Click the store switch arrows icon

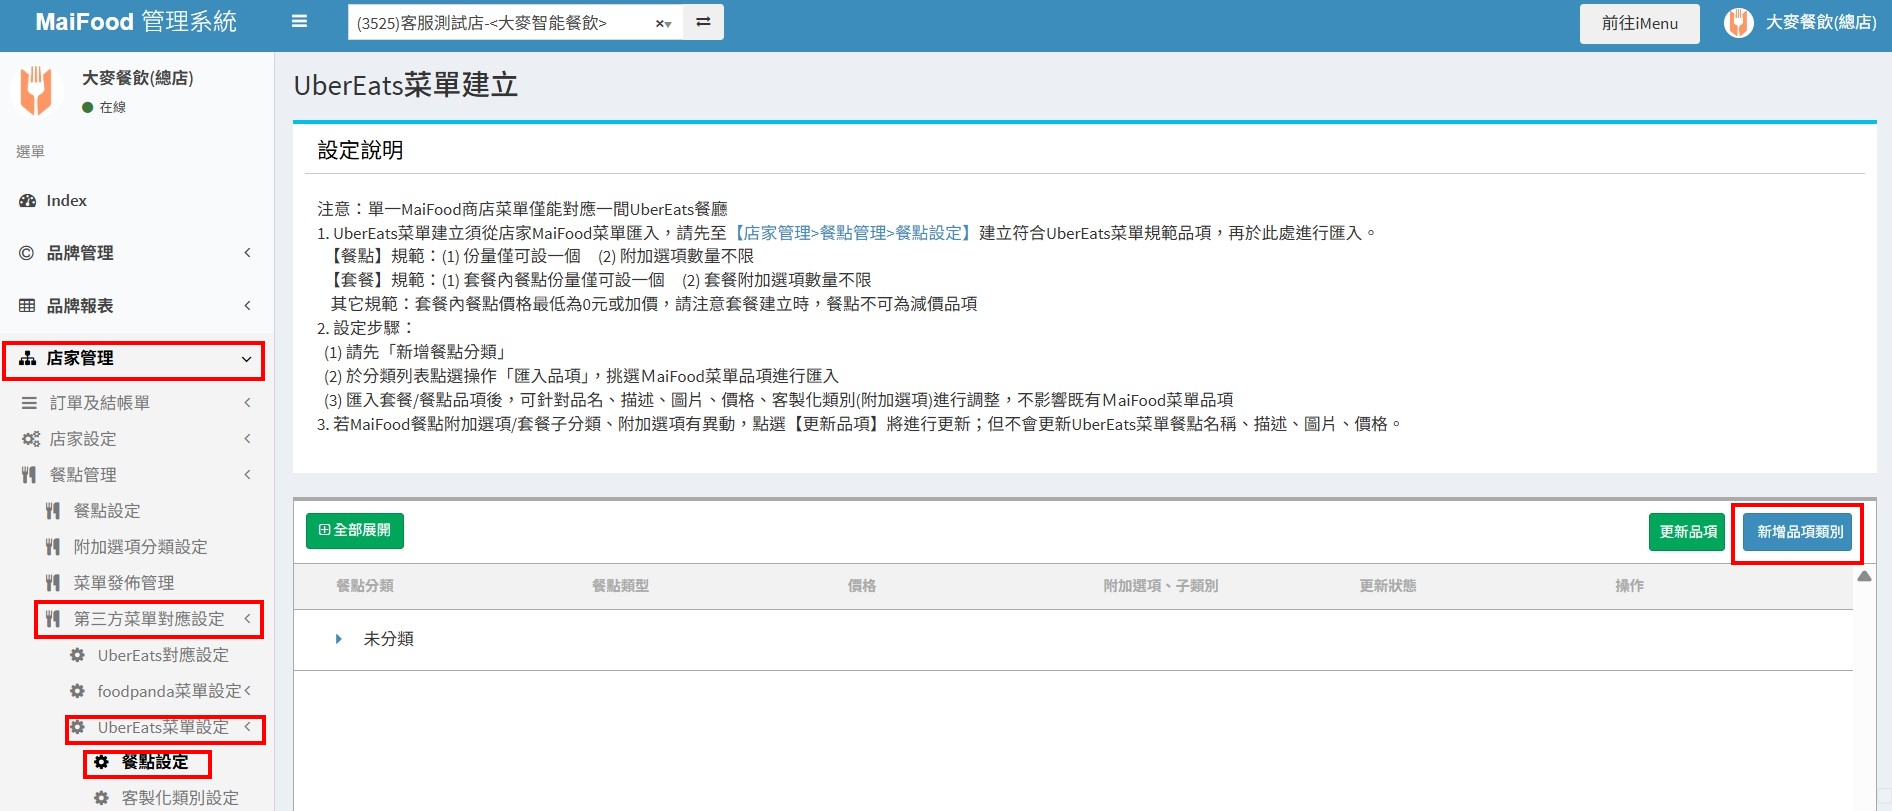pyautogui.click(x=703, y=22)
